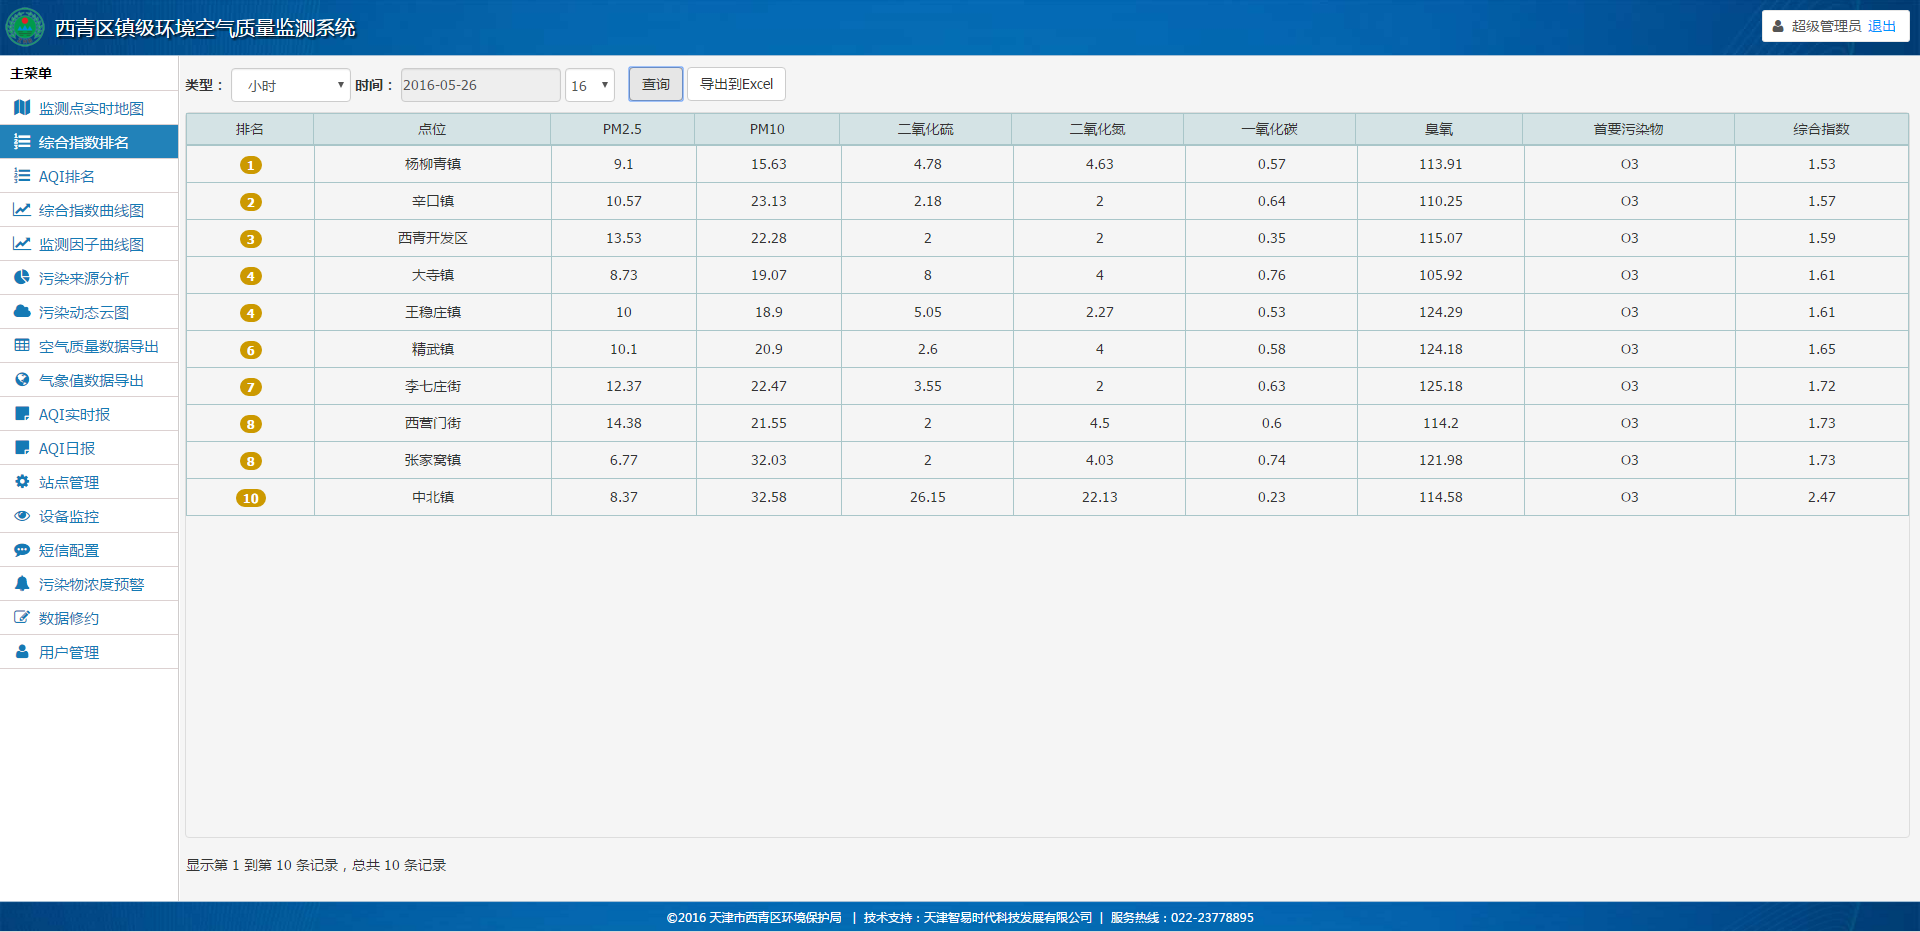Click the 综合指数 column header
The height and width of the screenshot is (932, 1920).
click(x=1820, y=129)
